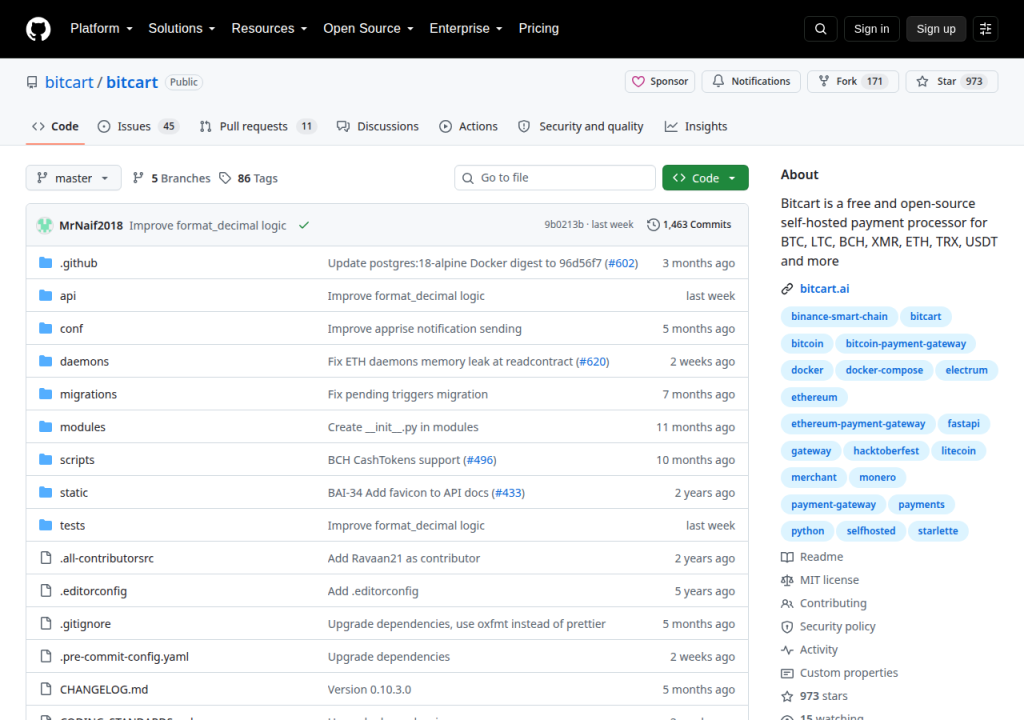This screenshot has width=1024, height=720.
Task: Expand the Open Source menu
Action: 368,29
